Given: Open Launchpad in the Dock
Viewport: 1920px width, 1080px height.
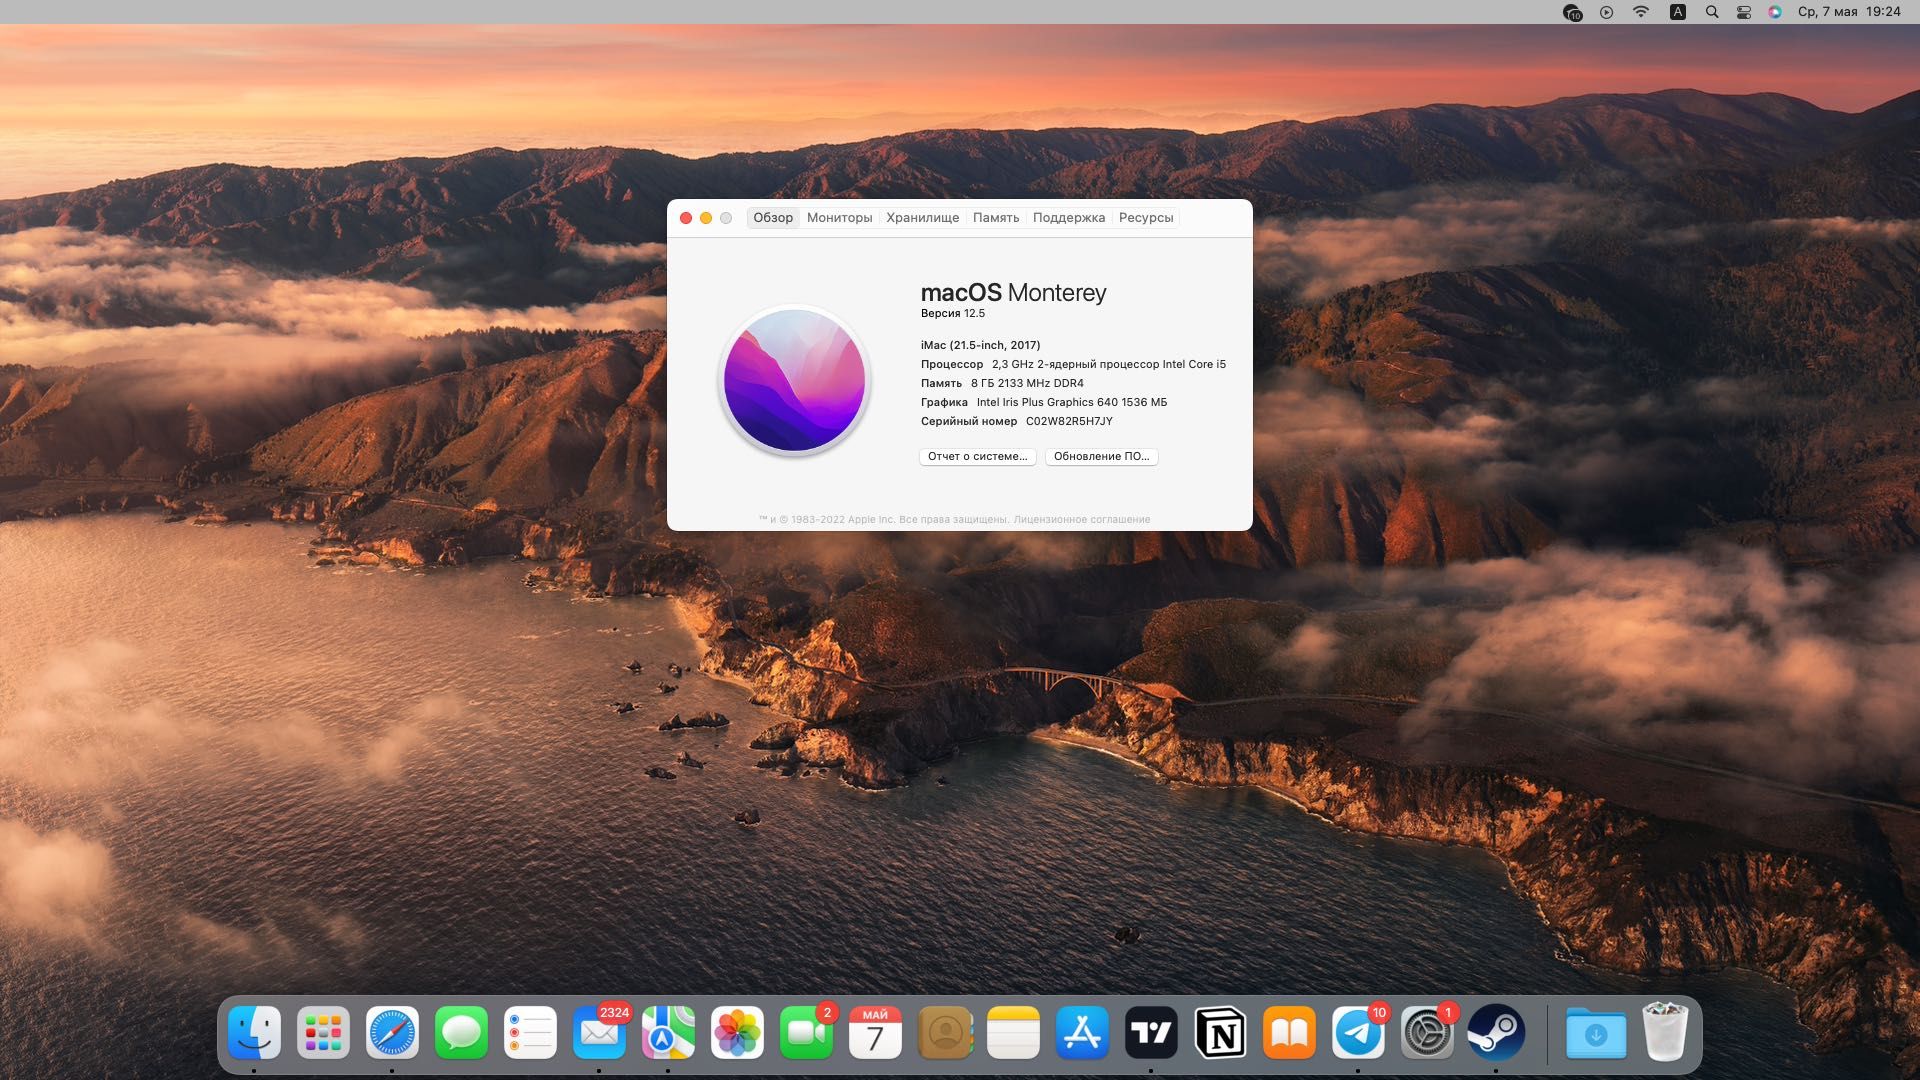Looking at the screenshot, I should tap(323, 1033).
